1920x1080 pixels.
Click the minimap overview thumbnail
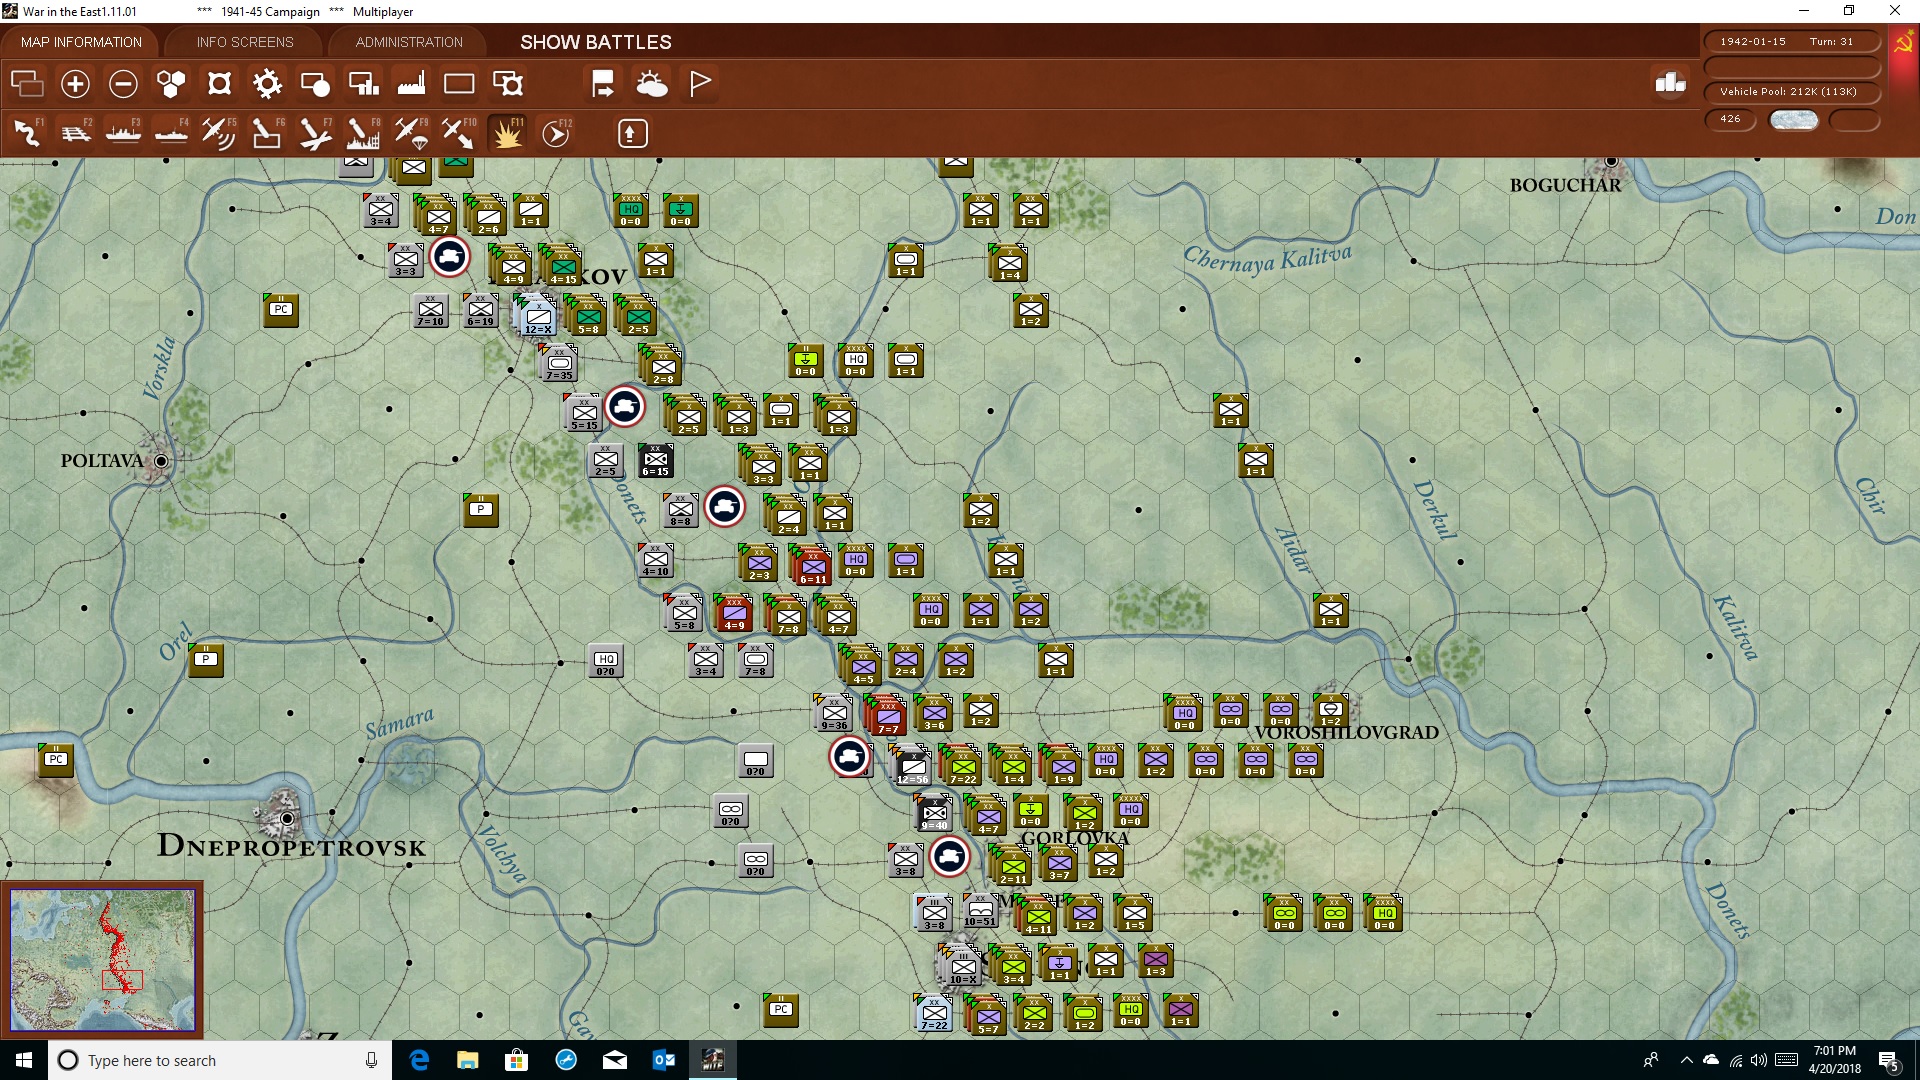coord(103,960)
